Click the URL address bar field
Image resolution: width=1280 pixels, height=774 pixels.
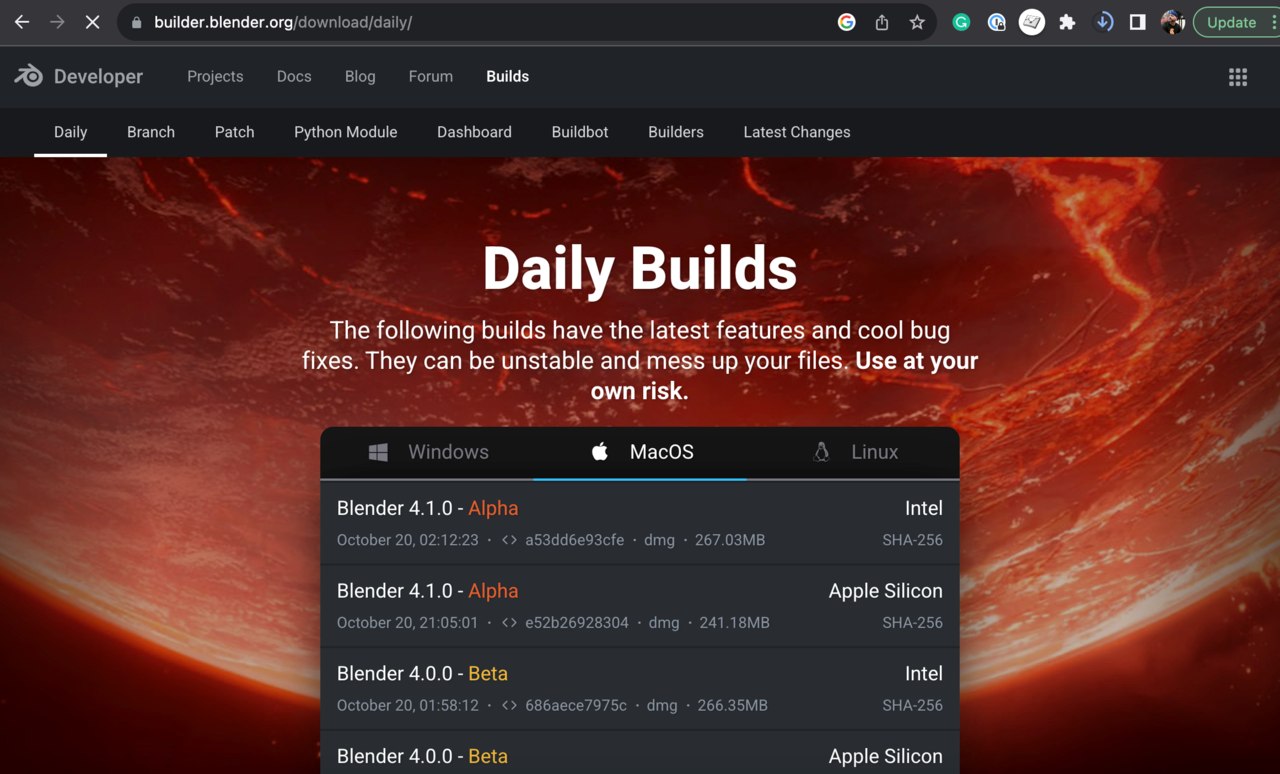[480, 22]
